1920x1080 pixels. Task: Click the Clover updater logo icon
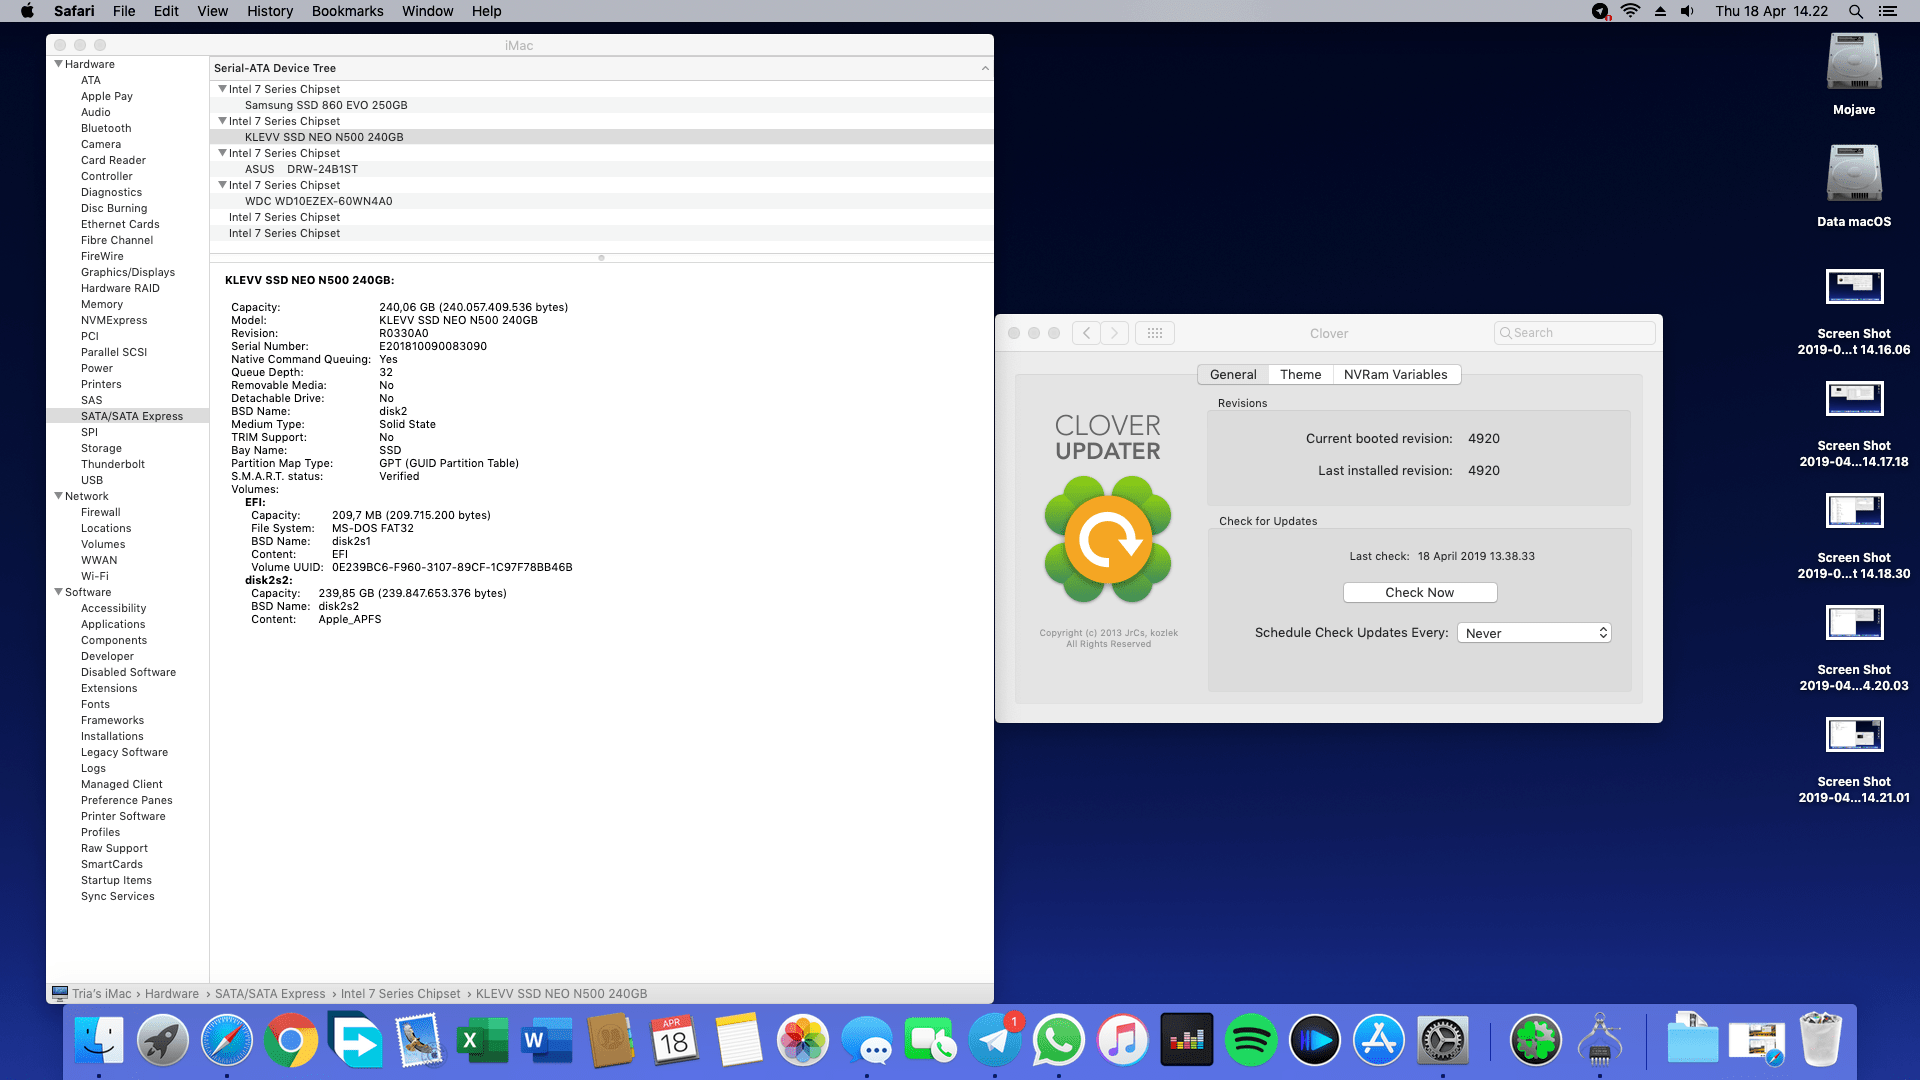coord(1108,540)
